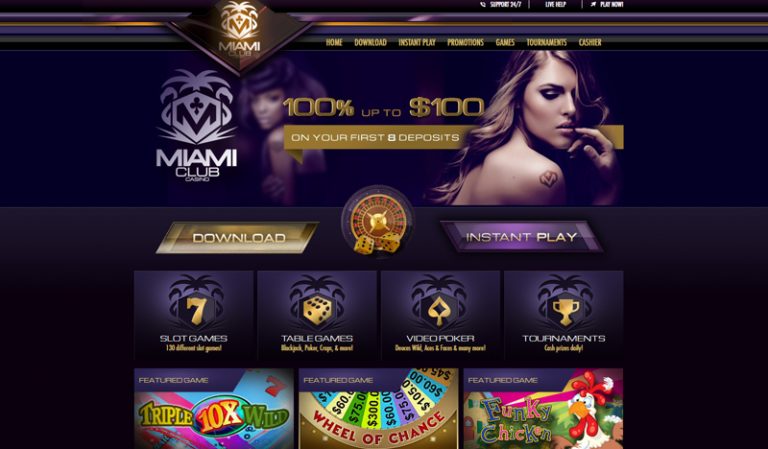This screenshot has height=449, width=768.
Task: Click the purple Instant Play button
Action: 521,237
